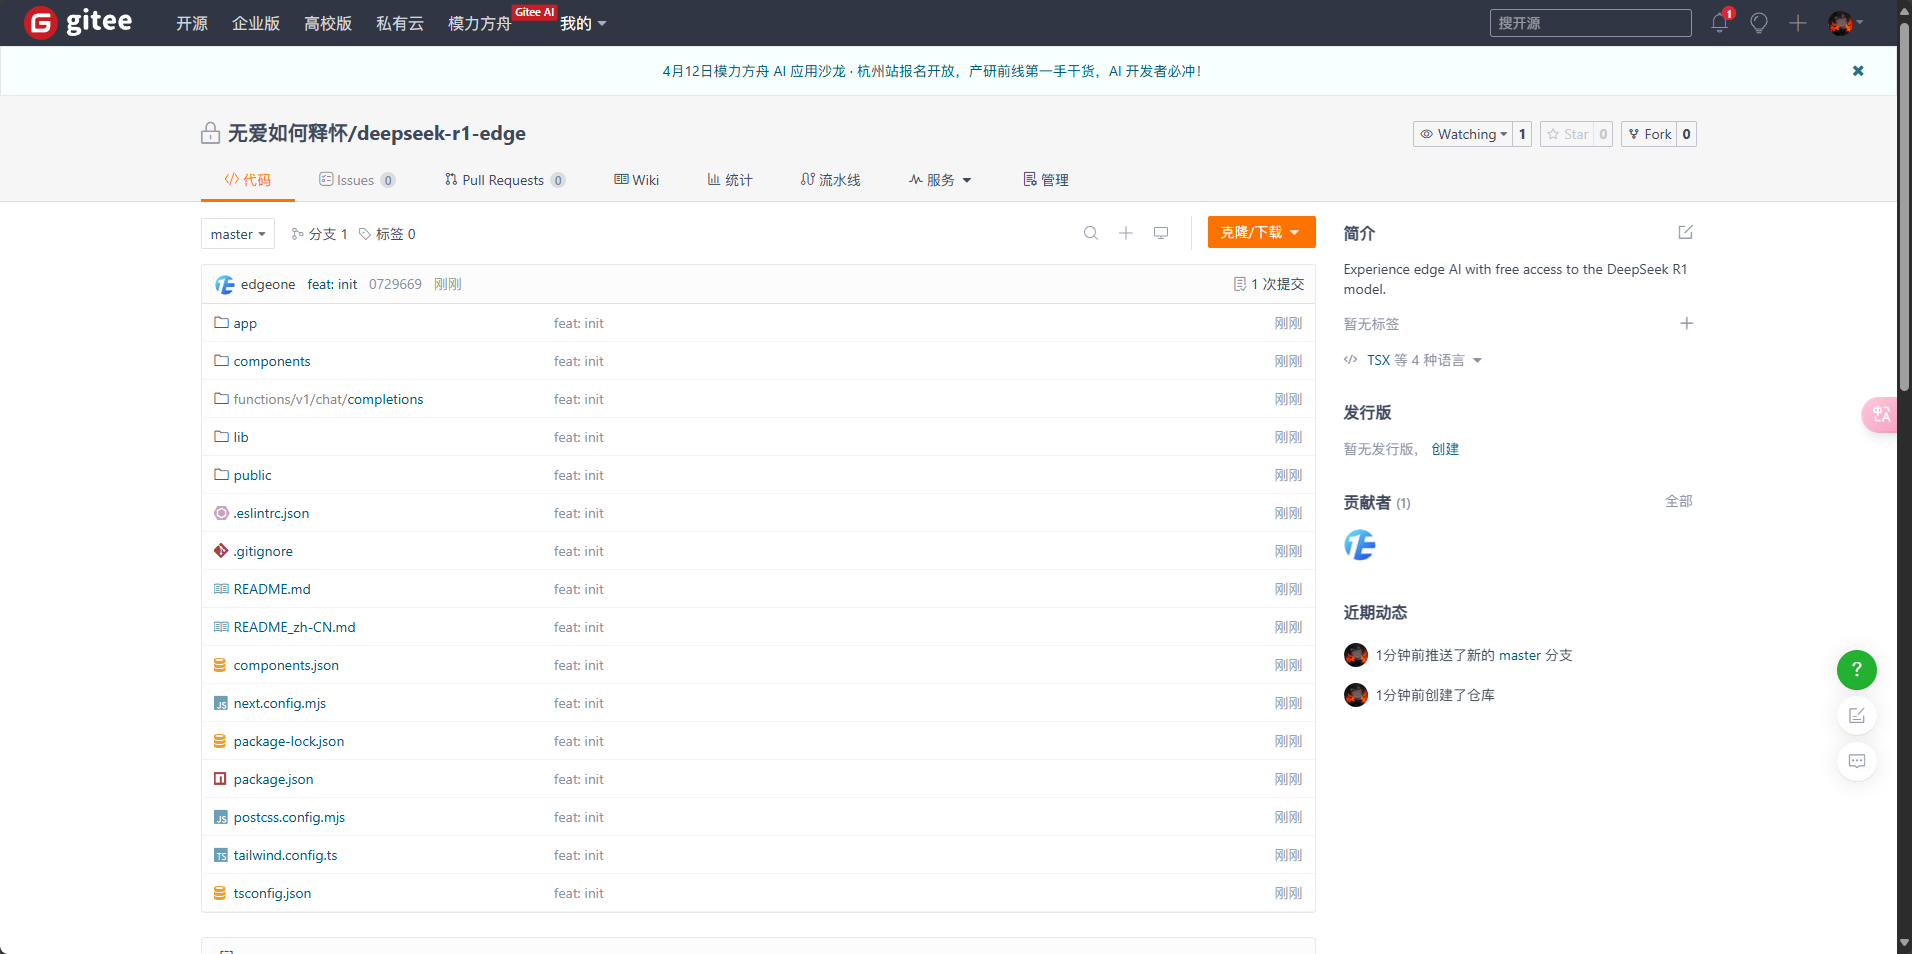This screenshot has height=954, width=1912.
Task: Open commit hash 0729669
Action: [395, 284]
